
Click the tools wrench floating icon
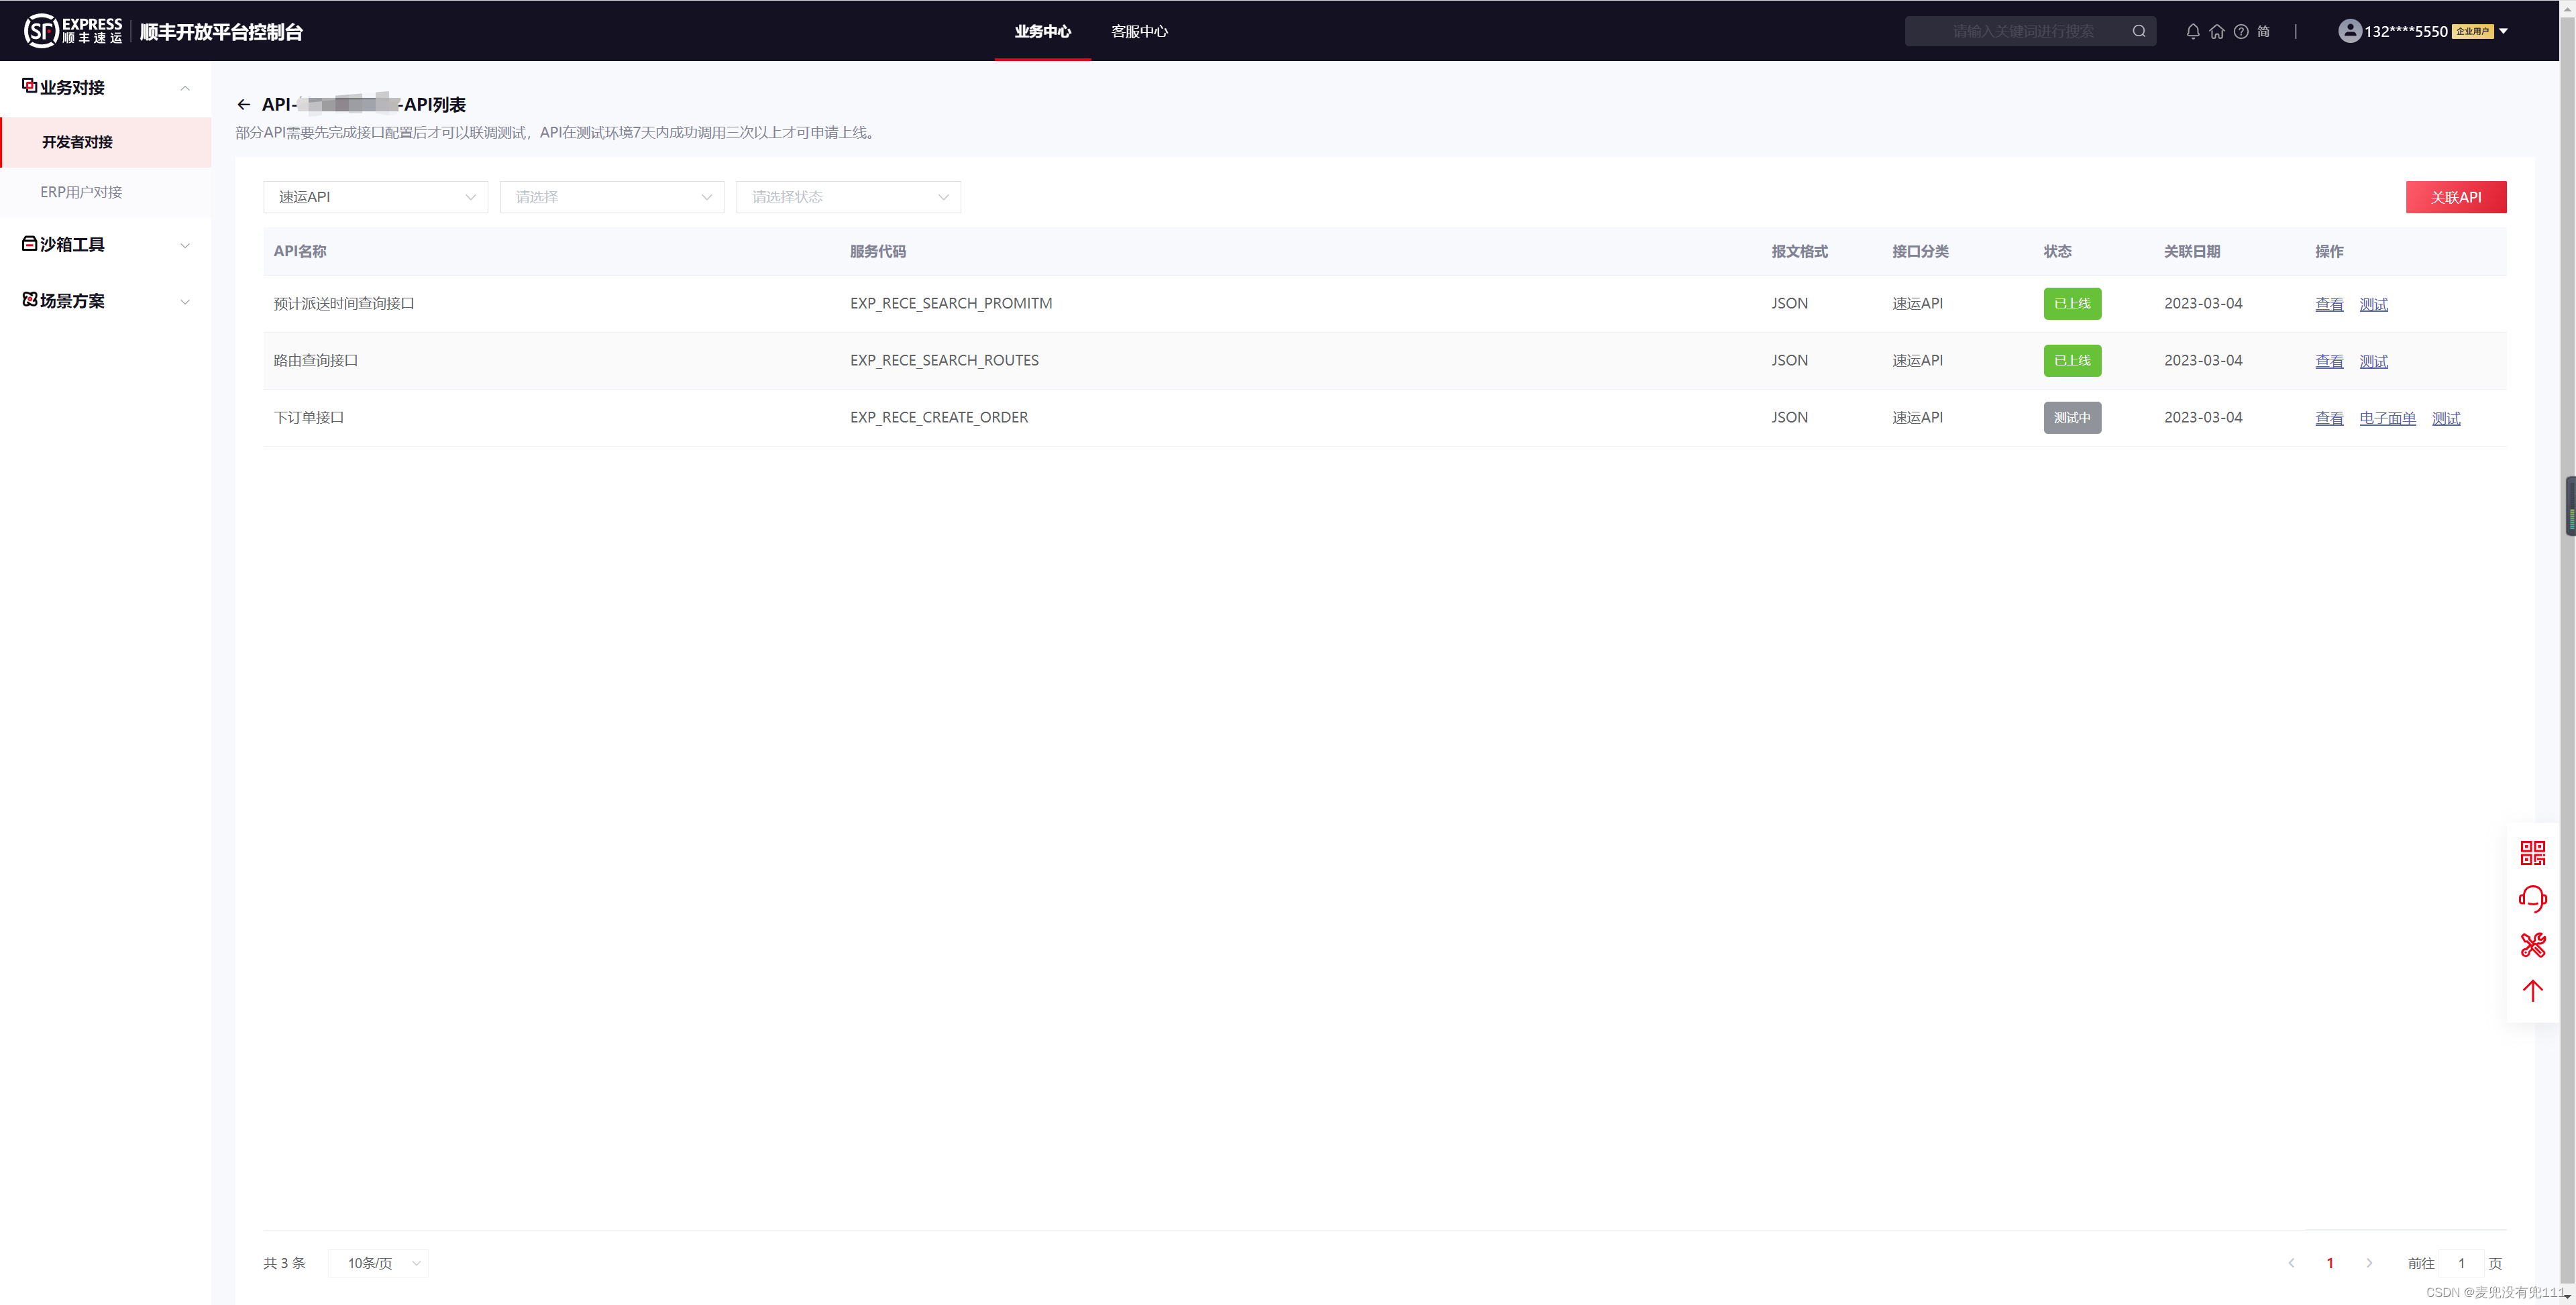2532,945
